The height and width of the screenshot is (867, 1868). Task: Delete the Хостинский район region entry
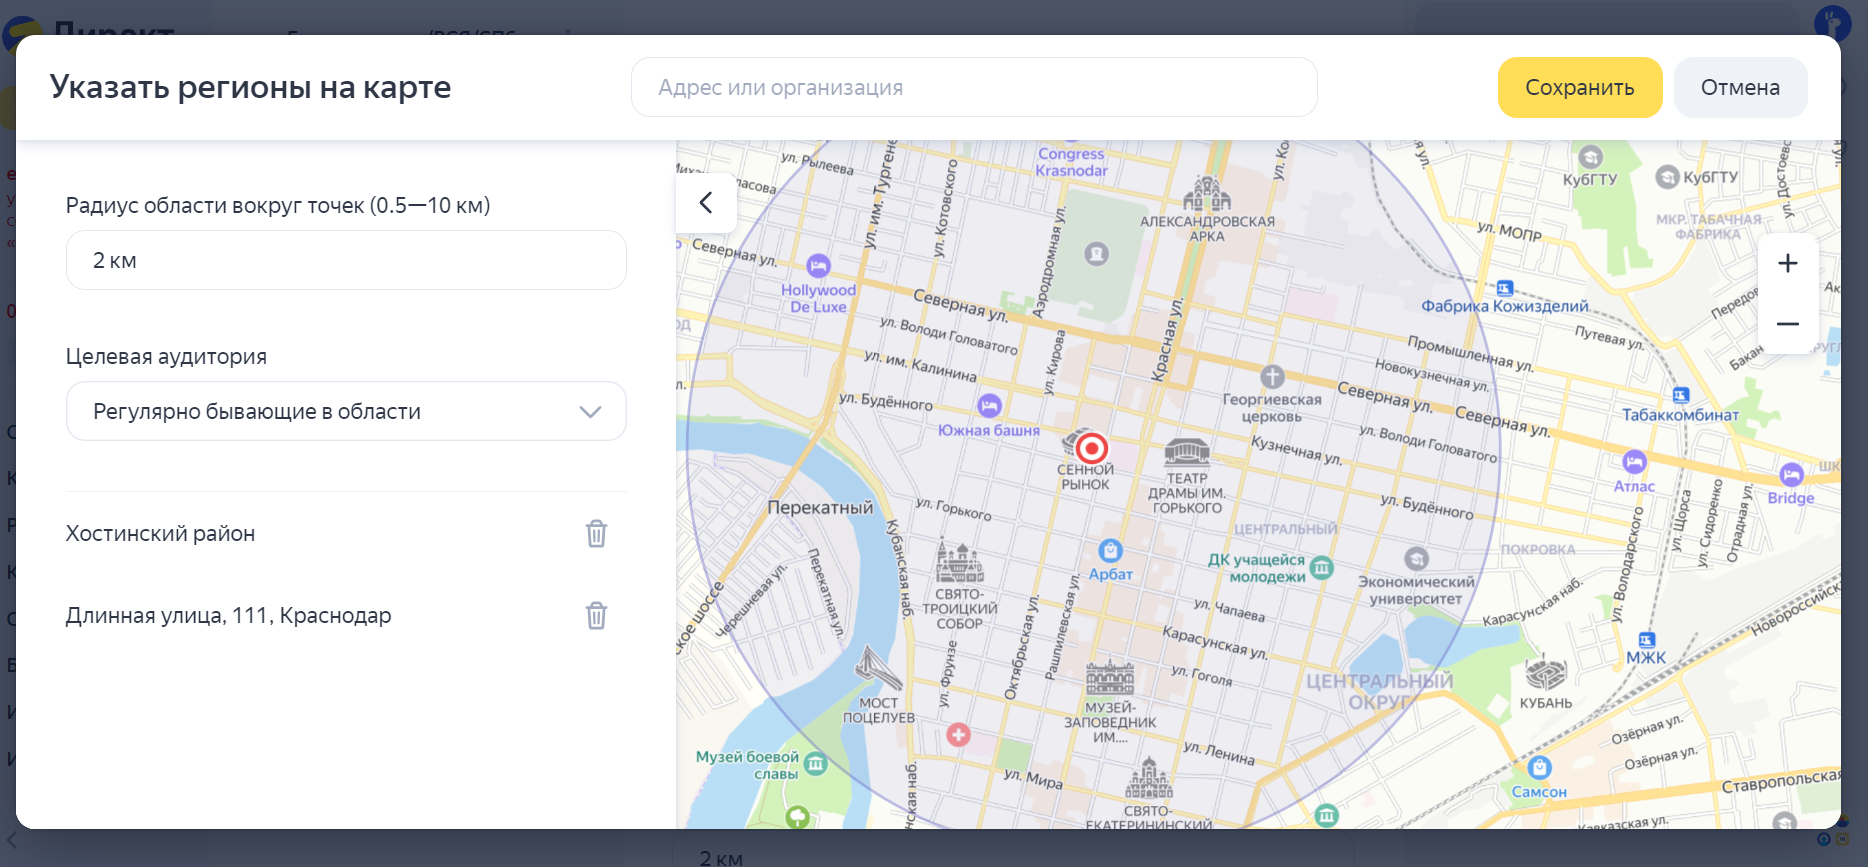tap(596, 534)
